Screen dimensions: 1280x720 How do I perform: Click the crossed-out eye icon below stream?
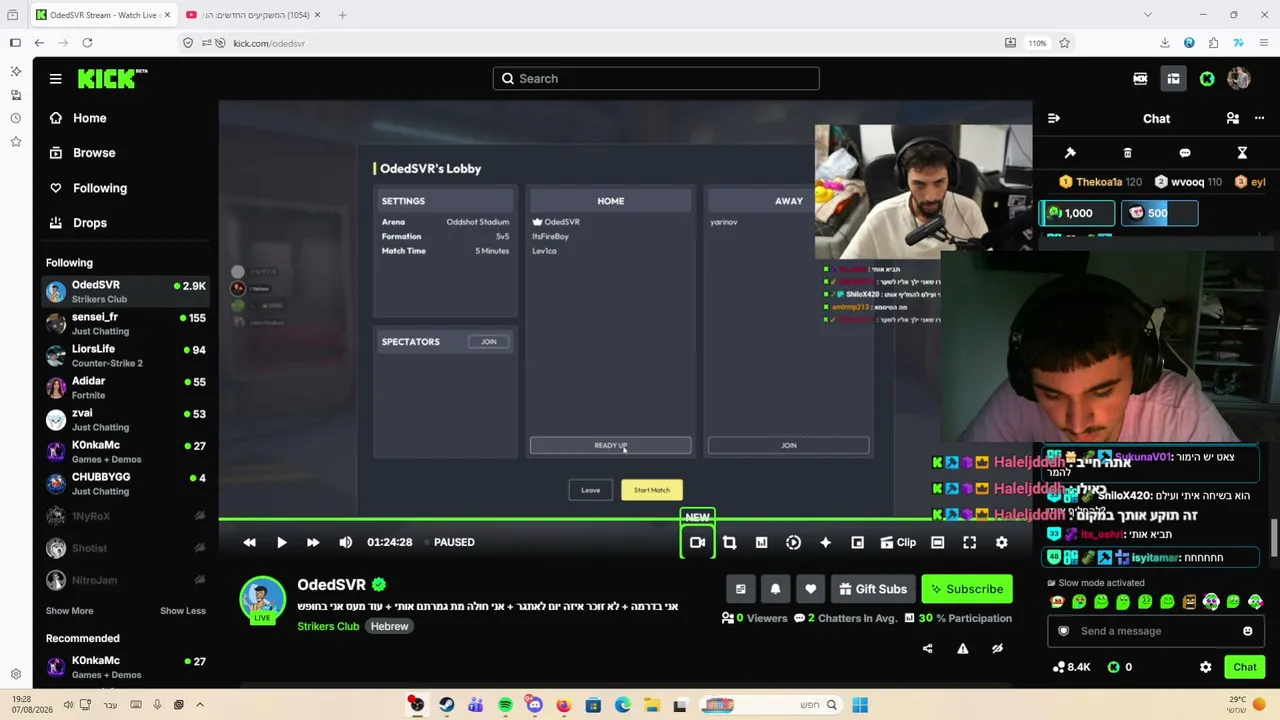pos(997,648)
